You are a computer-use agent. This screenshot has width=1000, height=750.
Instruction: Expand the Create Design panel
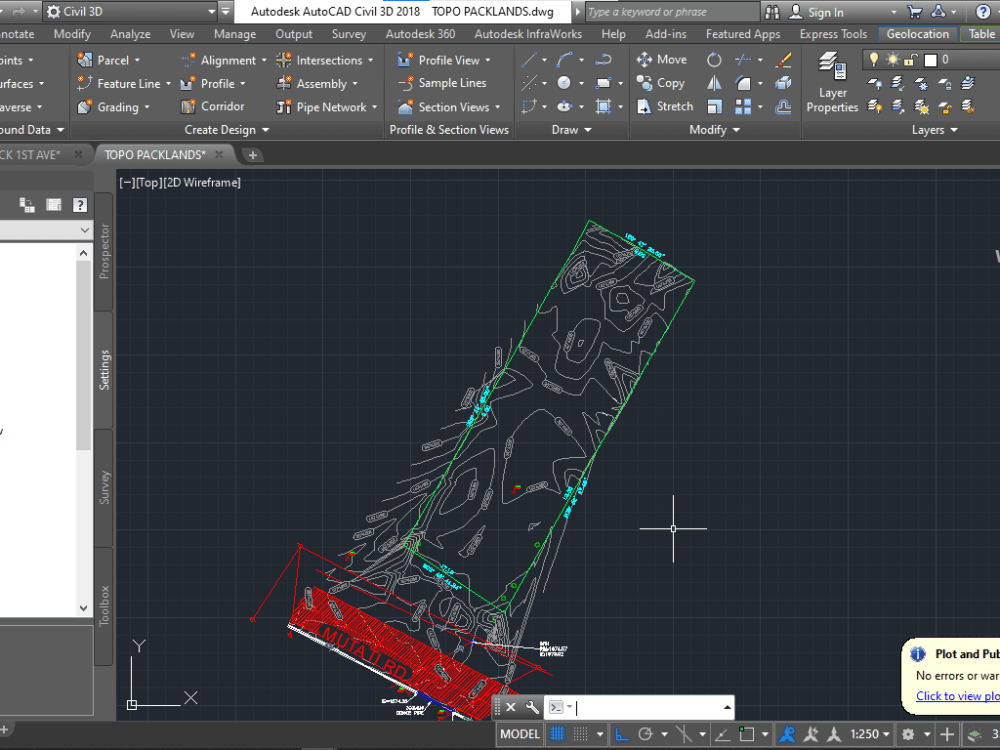pyautogui.click(x=226, y=130)
